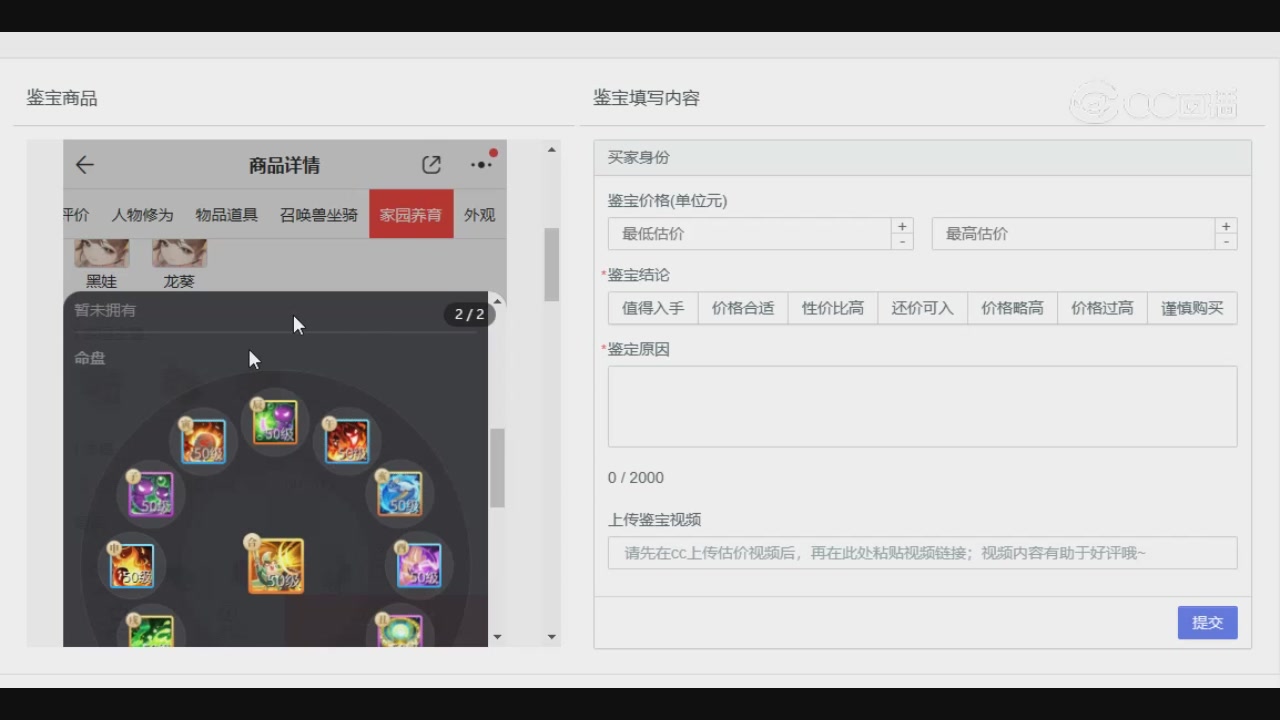Choose the 性价比高 conclusion option
Screen dimensions: 1280x720
coord(833,308)
